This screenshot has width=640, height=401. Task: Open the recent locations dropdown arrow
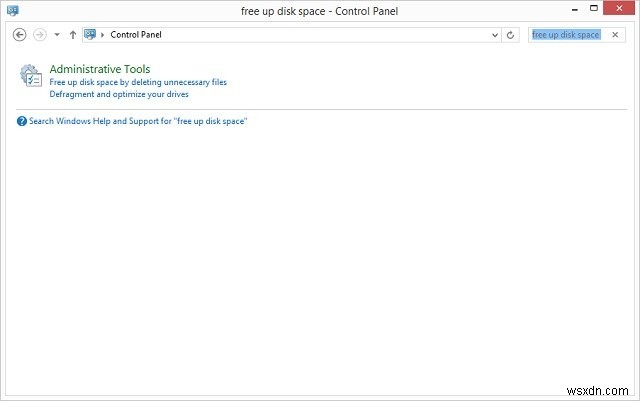(57, 34)
